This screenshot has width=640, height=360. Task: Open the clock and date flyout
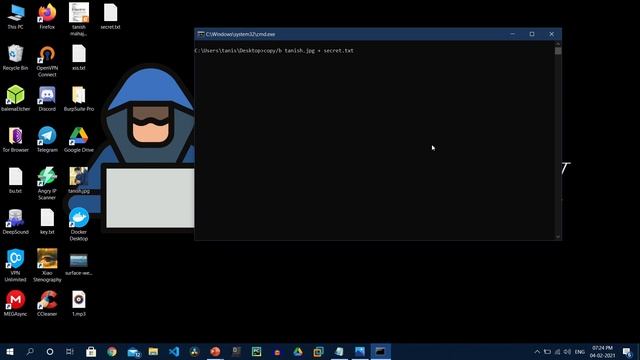click(602, 351)
